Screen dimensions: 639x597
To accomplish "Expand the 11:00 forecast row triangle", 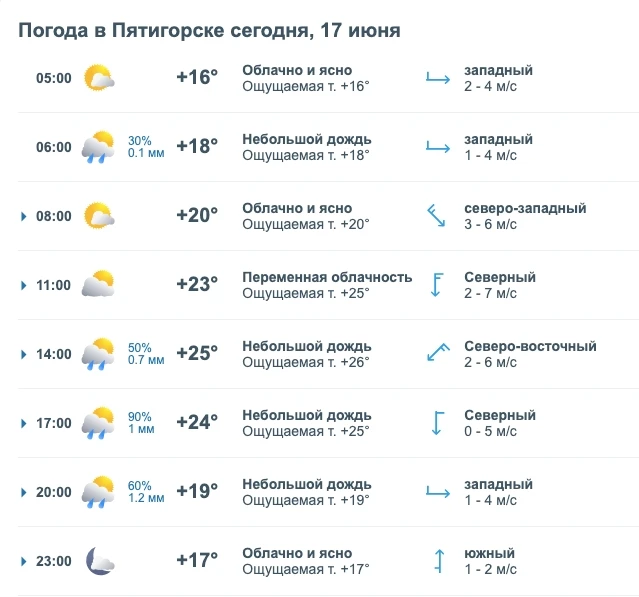I will tap(24, 285).
